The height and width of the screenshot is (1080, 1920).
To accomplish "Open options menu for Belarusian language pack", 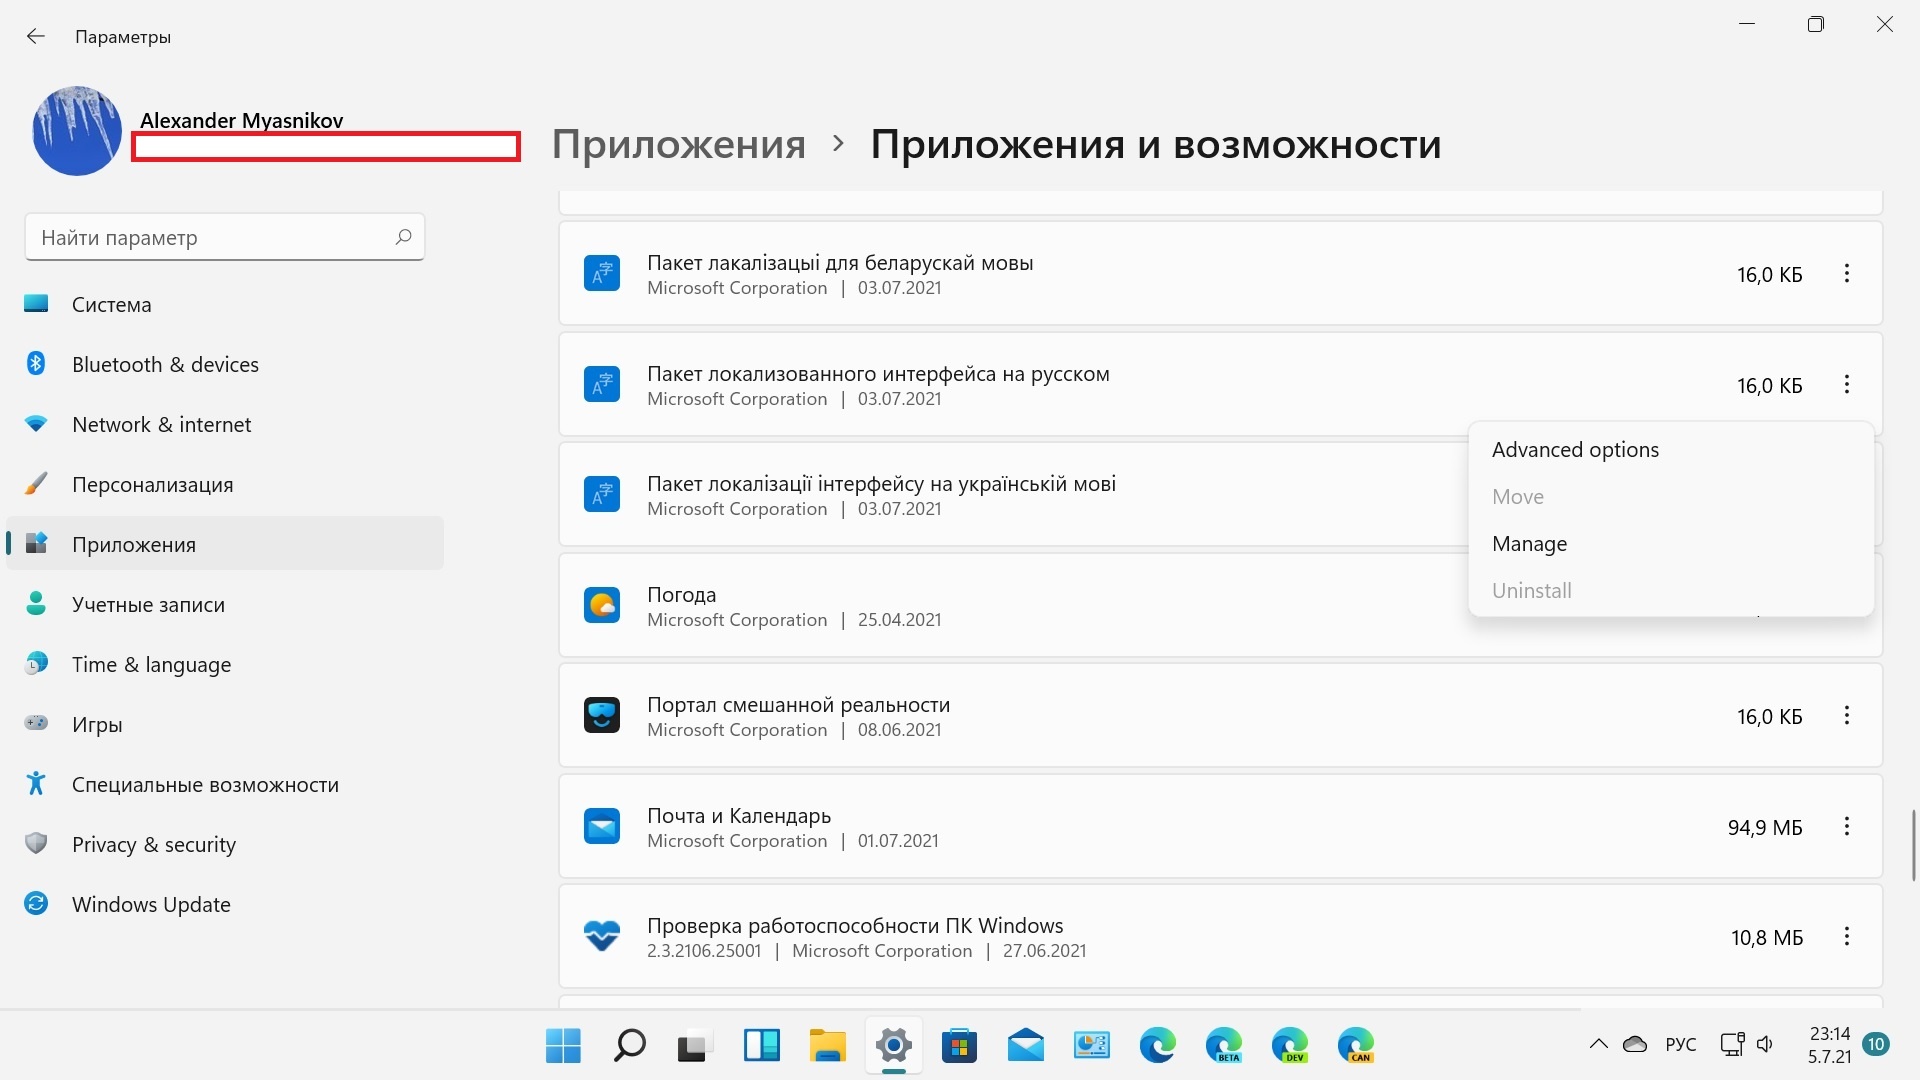I will [1847, 273].
